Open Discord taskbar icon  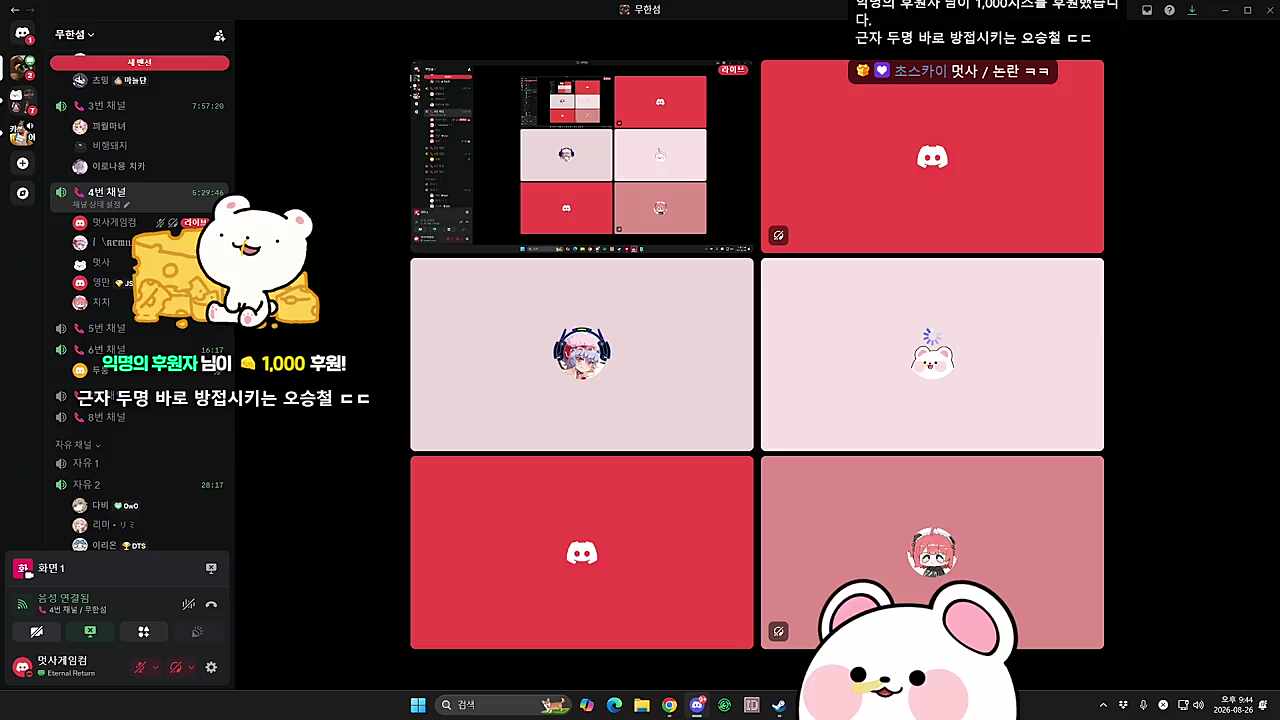coord(697,705)
